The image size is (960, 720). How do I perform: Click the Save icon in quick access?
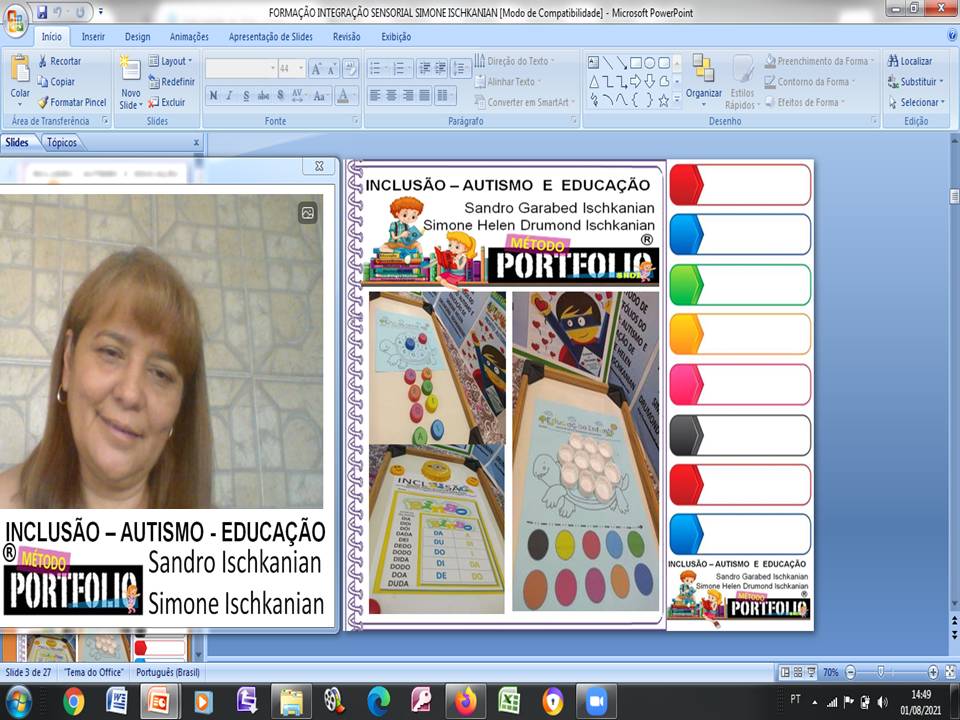point(42,12)
